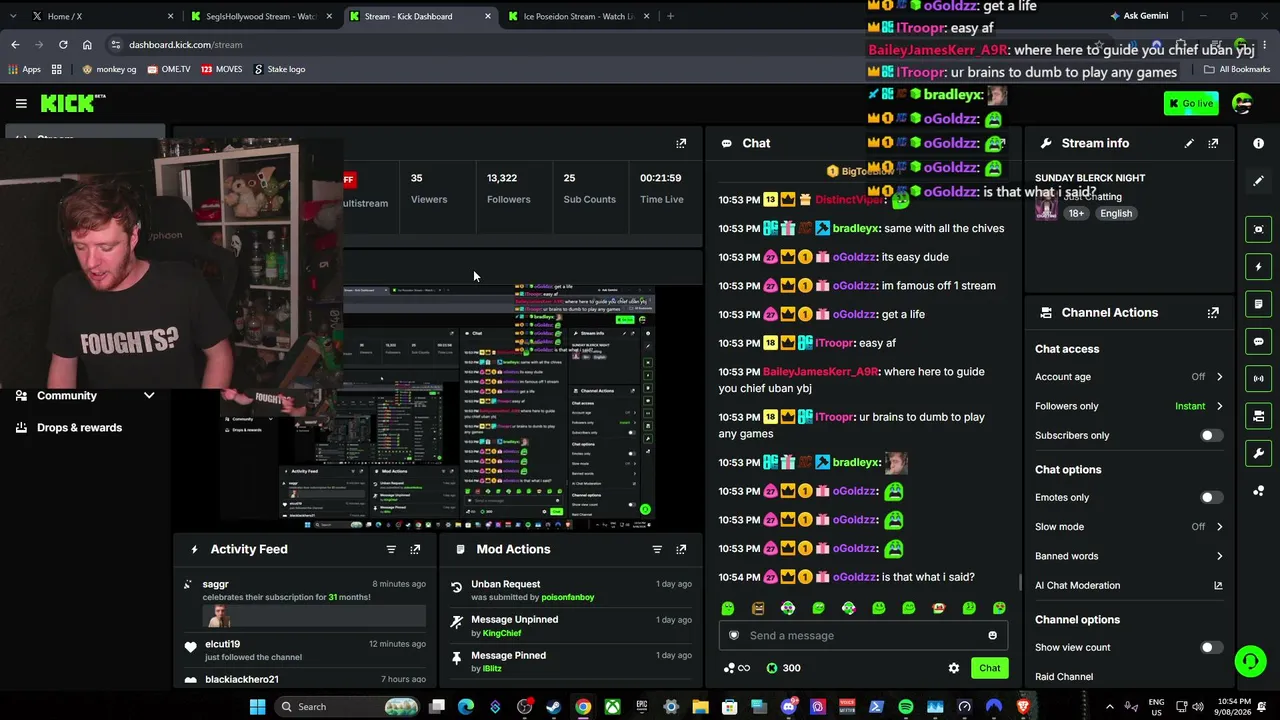Pop out the Channel Actions panel

[1213, 313]
